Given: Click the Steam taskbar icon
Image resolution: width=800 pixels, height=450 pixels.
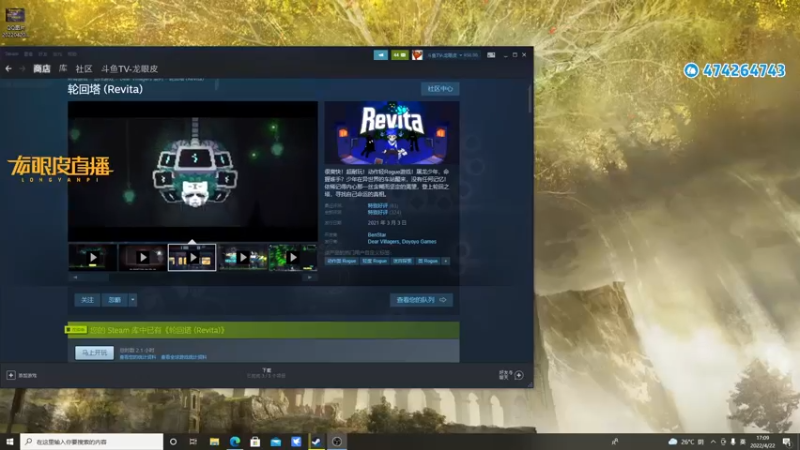Looking at the screenshot, I should tap(316, 441).
